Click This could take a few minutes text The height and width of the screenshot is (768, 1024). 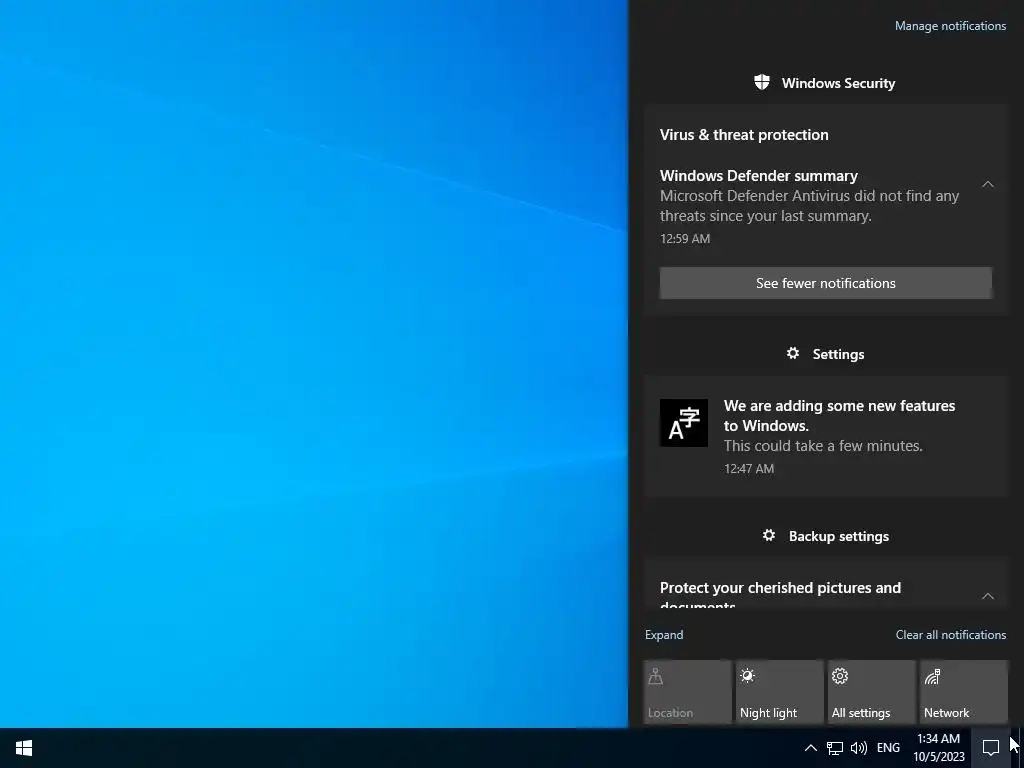(823, 446)
